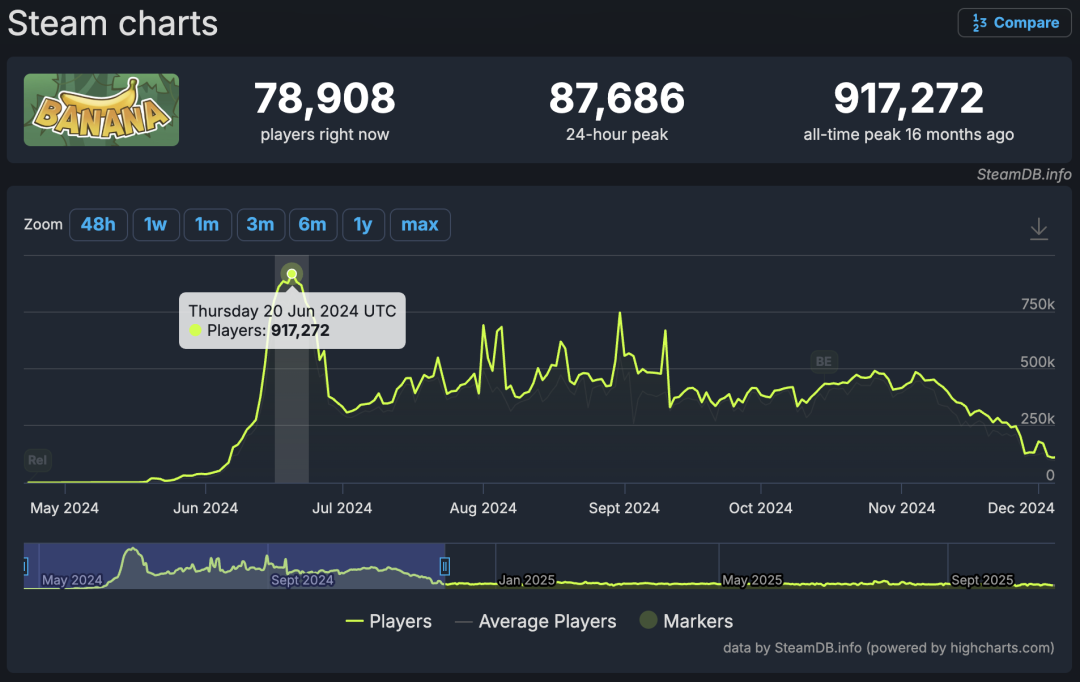Click the BE event marker on chart
The height and width of the screenshot is (682, 1080).
point(824,362)
